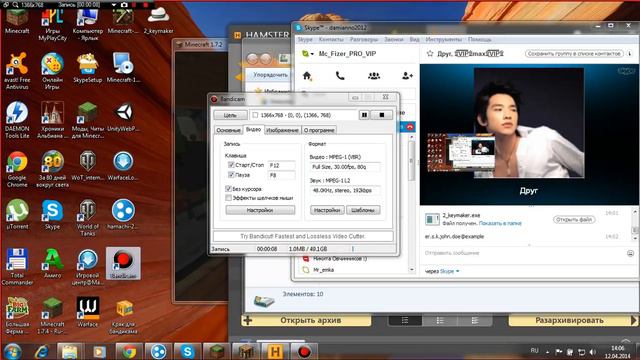Open Hamster taskbar icon
The image size is (640, 360).
coord(274,351)
